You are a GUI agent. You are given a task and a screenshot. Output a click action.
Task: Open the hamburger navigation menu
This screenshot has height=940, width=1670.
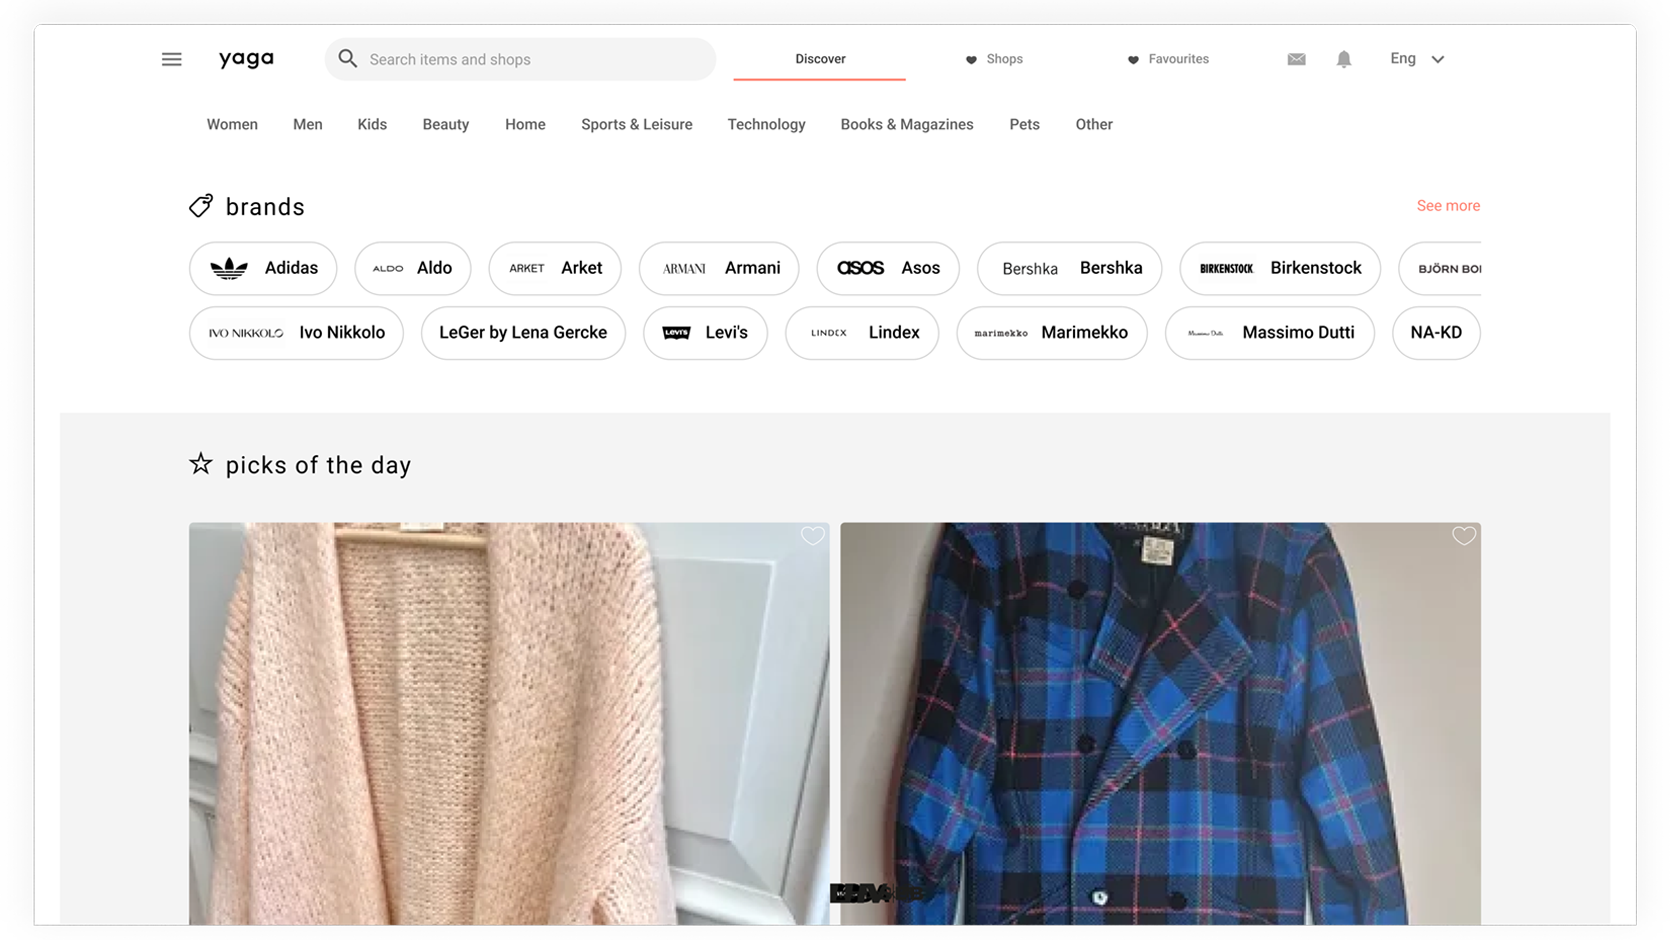click(x=171, y=59)
